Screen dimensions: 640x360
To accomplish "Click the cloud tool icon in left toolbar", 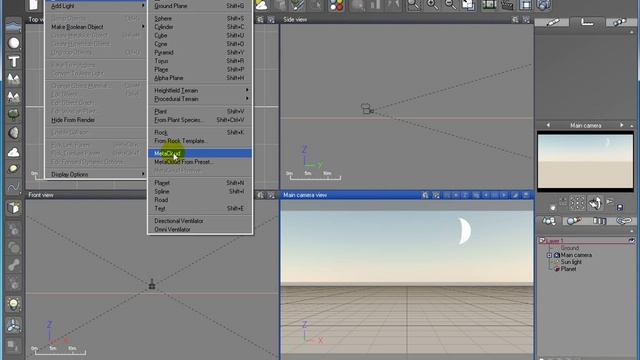I will (13, 152).
